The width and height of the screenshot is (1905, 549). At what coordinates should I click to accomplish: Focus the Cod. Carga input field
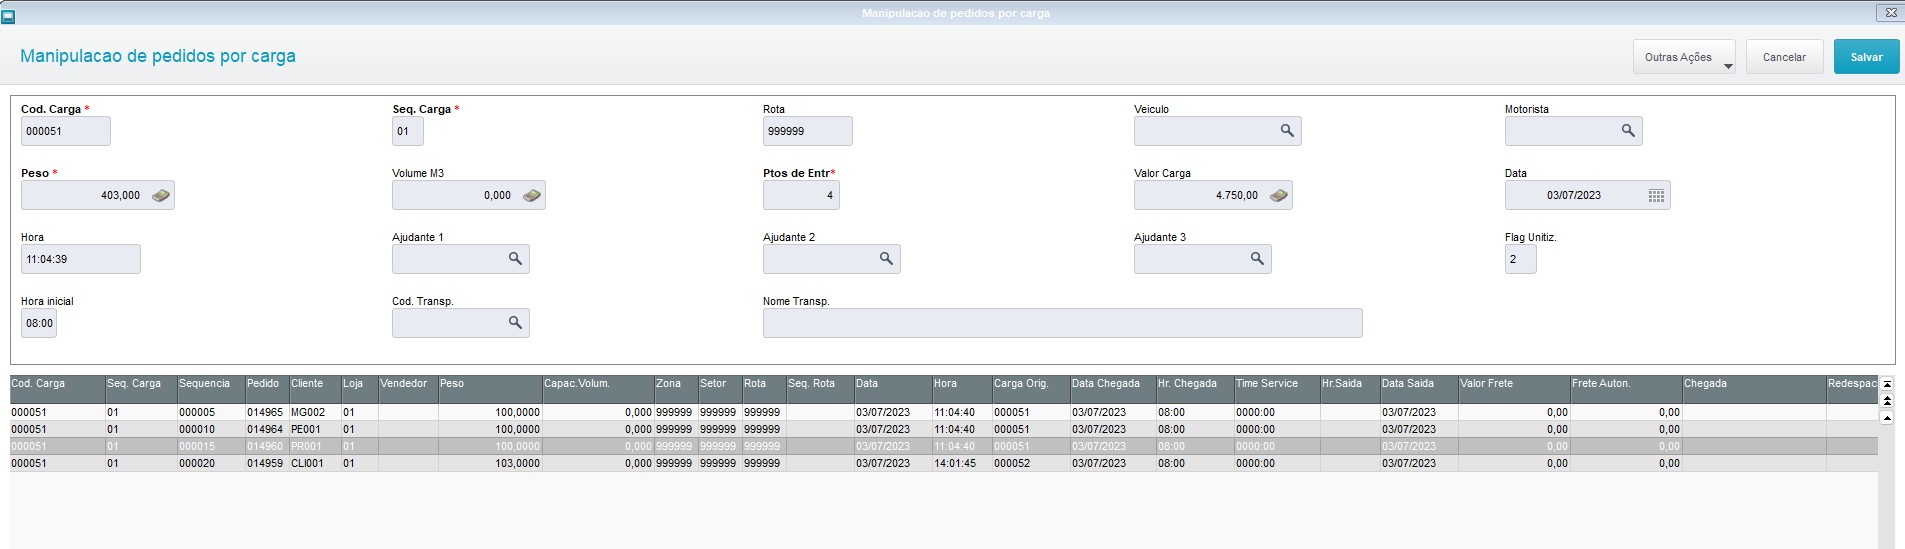point(66,131)
